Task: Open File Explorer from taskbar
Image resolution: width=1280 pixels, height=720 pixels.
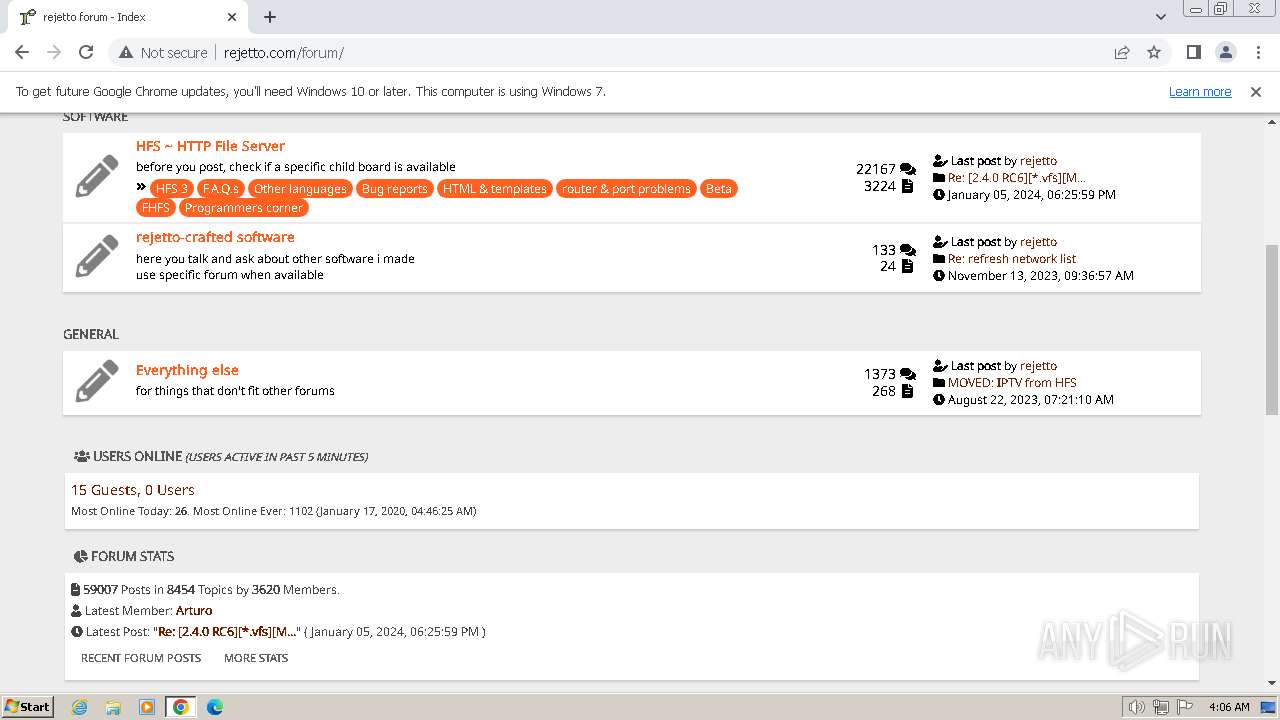Action: [x=113, y=707]
